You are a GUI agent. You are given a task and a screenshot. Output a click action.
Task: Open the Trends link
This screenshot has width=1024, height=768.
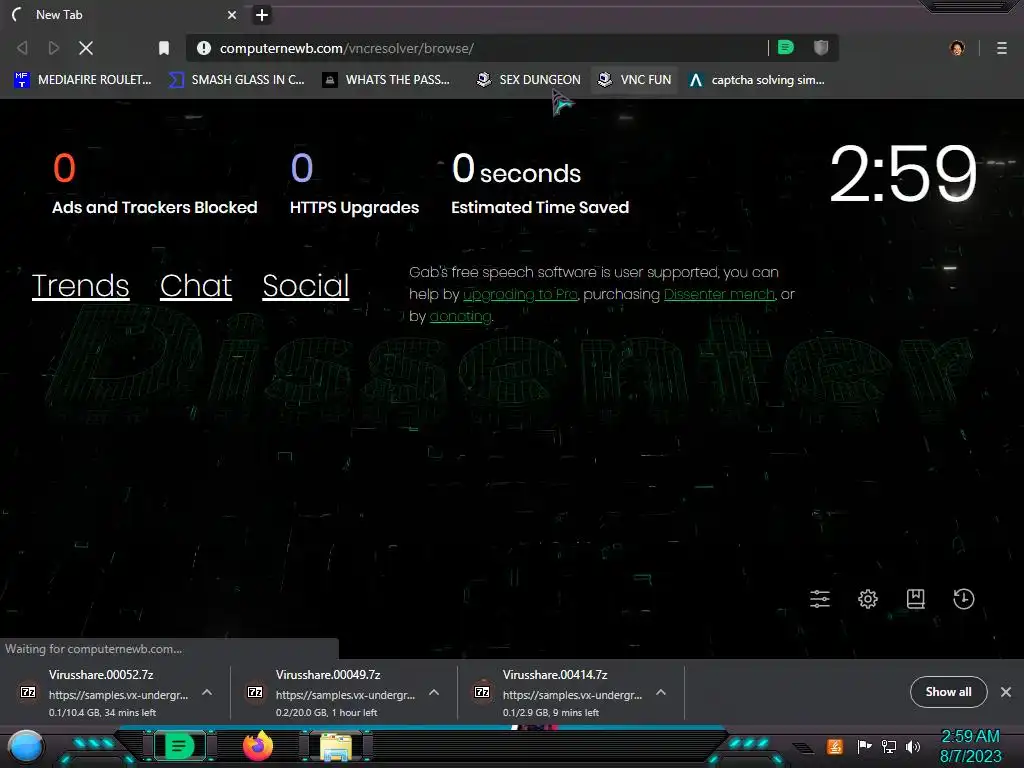pyautogui.click(x=80, y=285)
